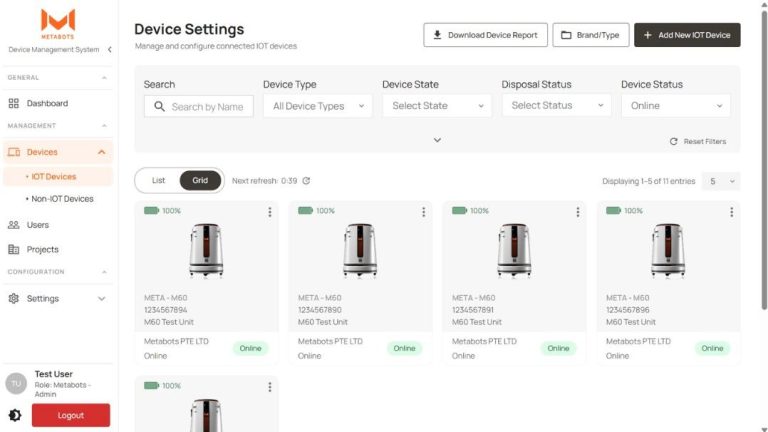Click the Metabots logo in sidebar
This screenshot has height=432, width=768.
(x=57, y=23)
